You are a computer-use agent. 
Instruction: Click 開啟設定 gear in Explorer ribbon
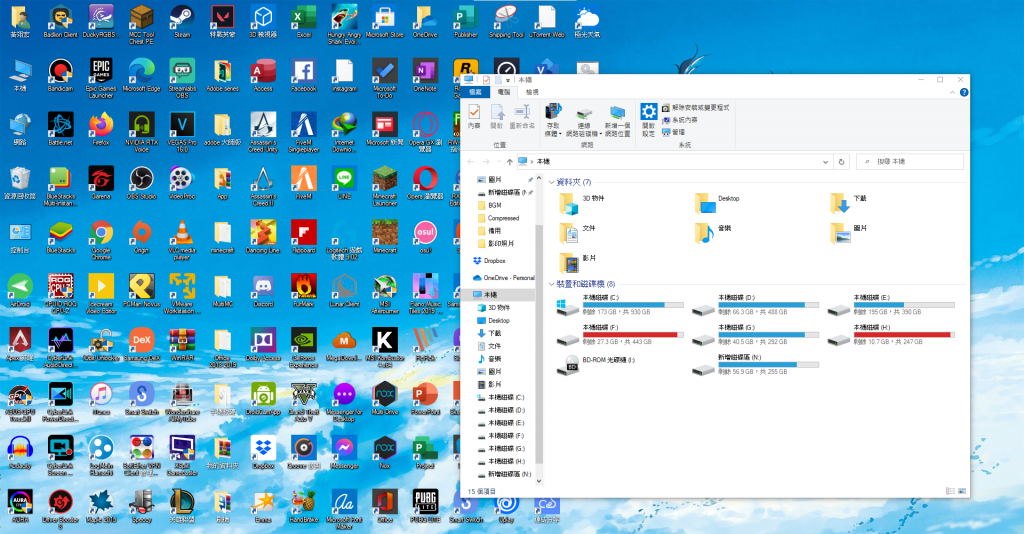click(x=648, y=119)
